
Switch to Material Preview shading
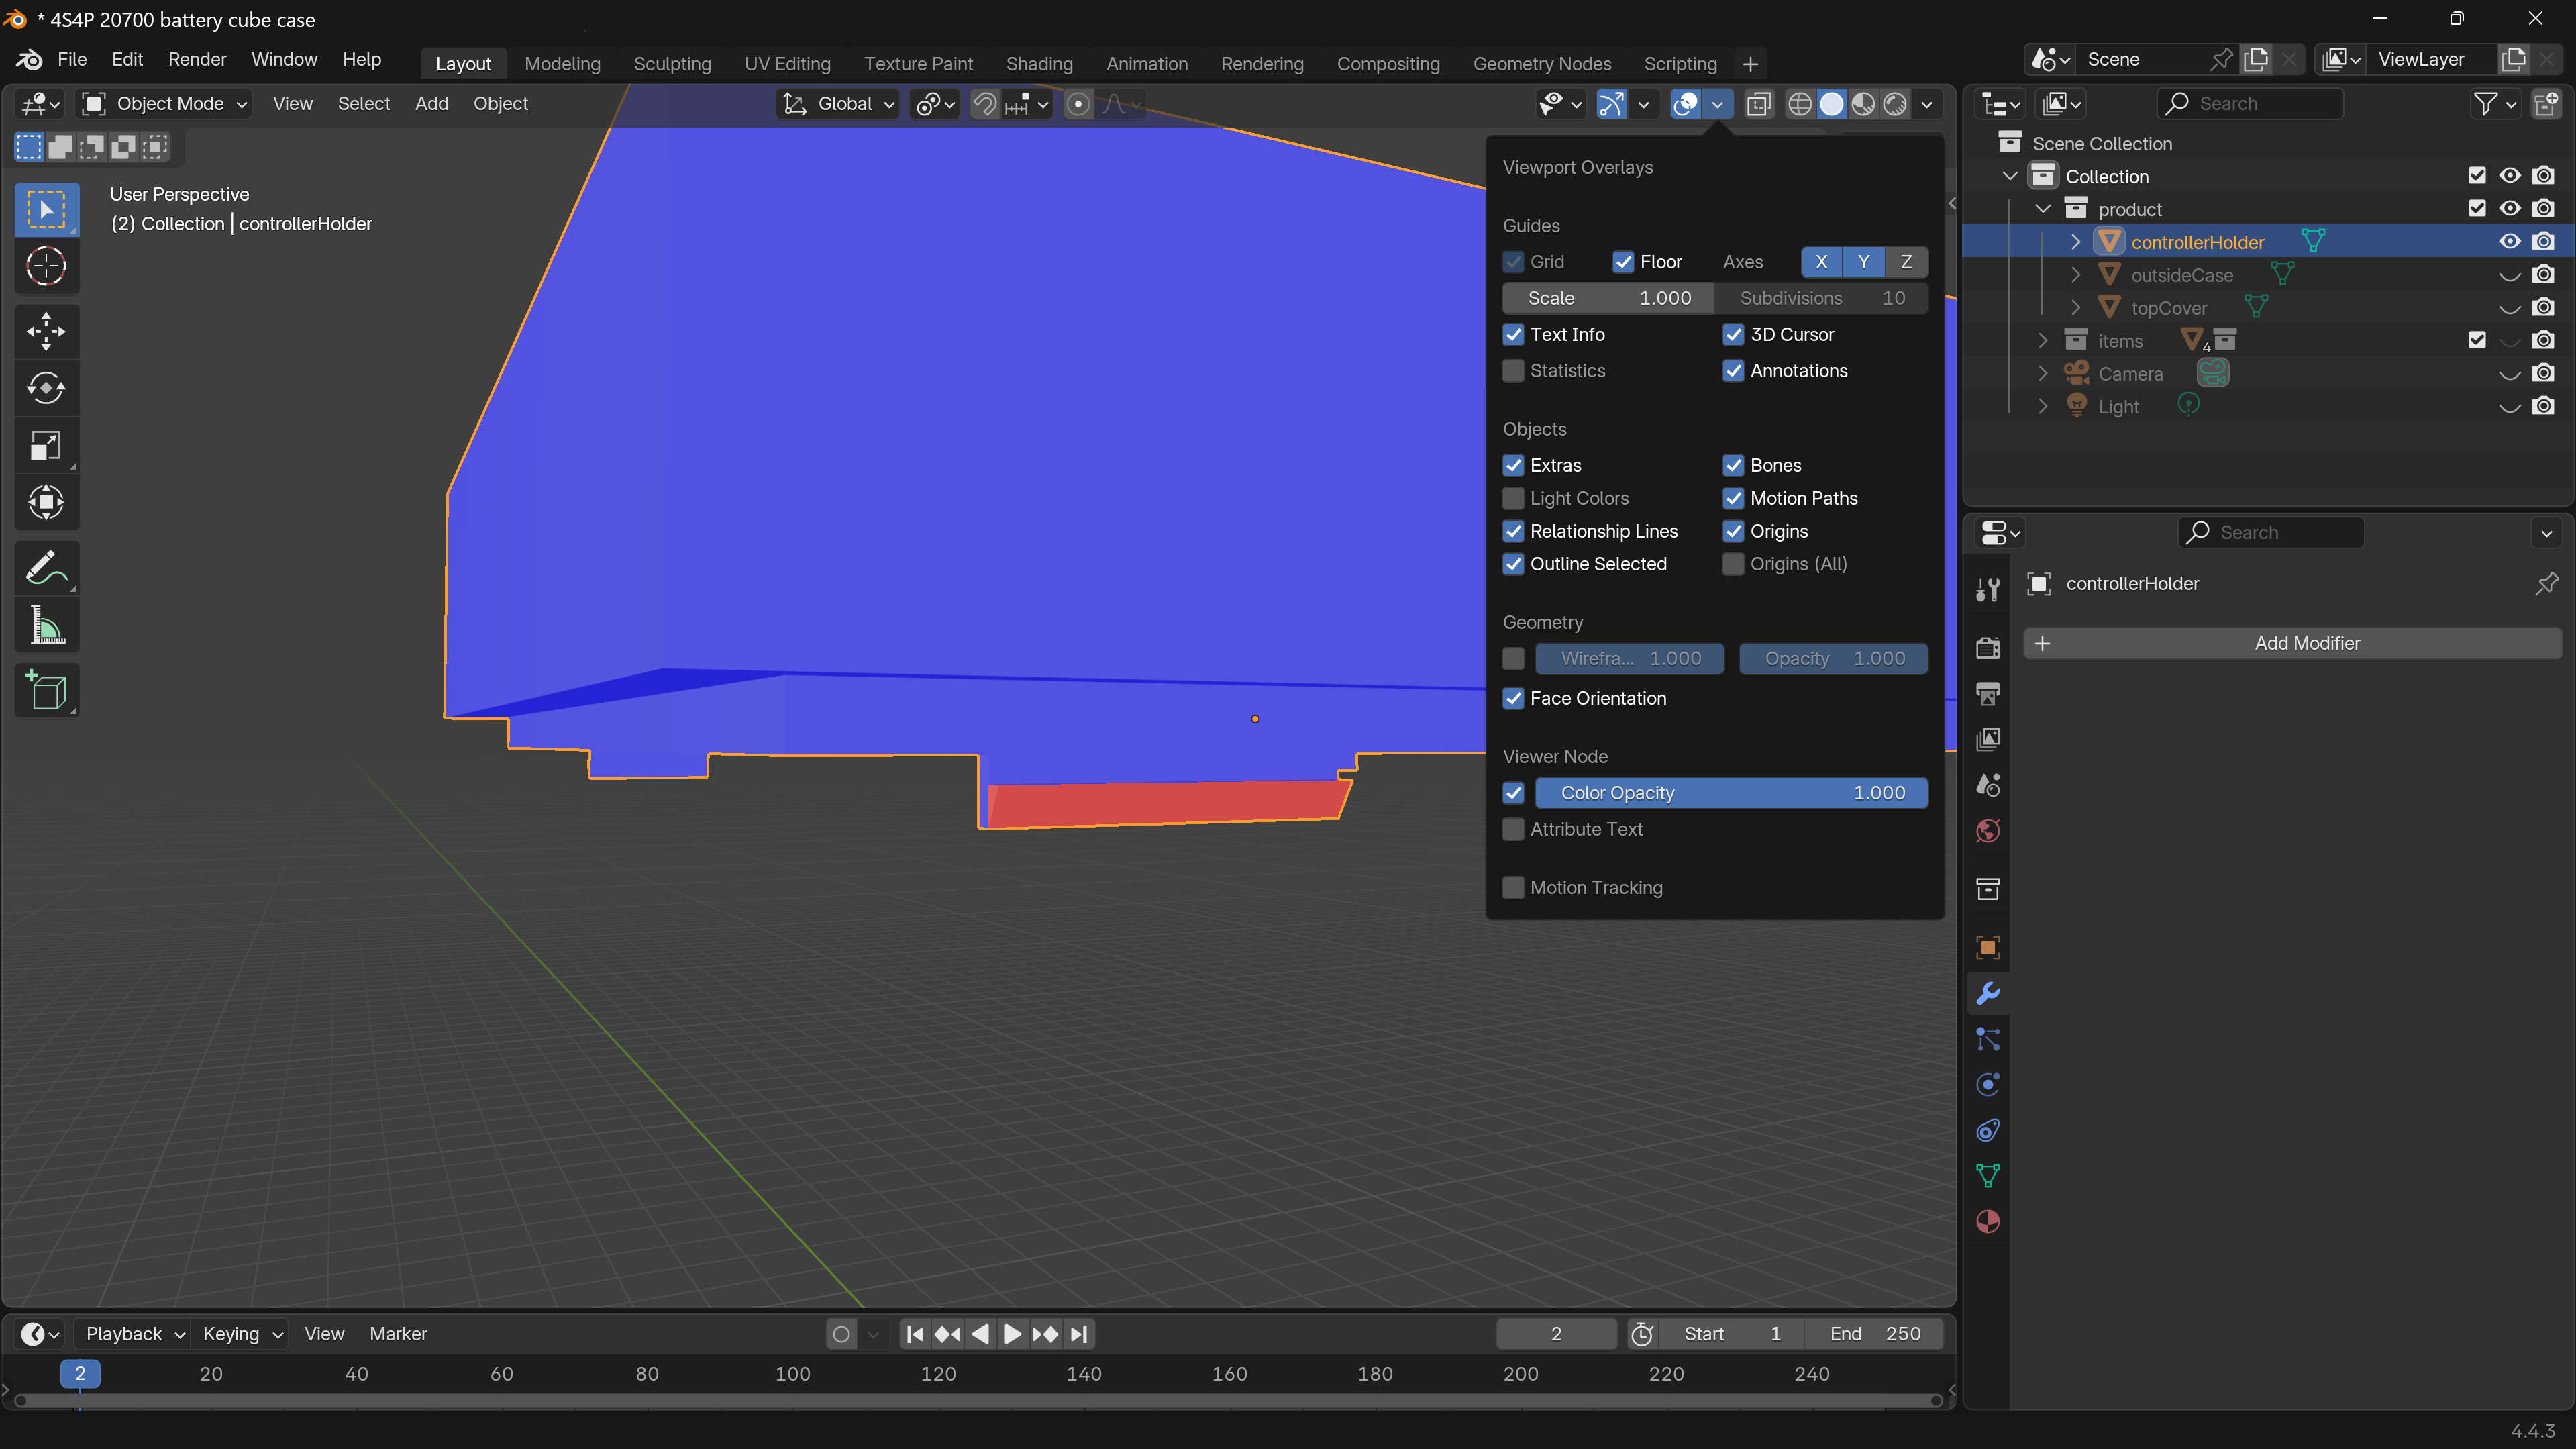point(1863,104)
